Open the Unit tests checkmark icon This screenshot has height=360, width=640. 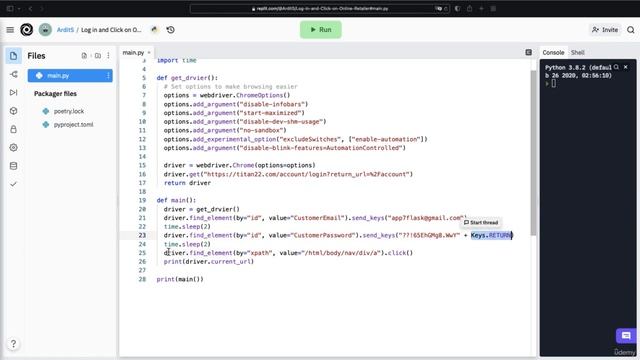pos(13,184)
